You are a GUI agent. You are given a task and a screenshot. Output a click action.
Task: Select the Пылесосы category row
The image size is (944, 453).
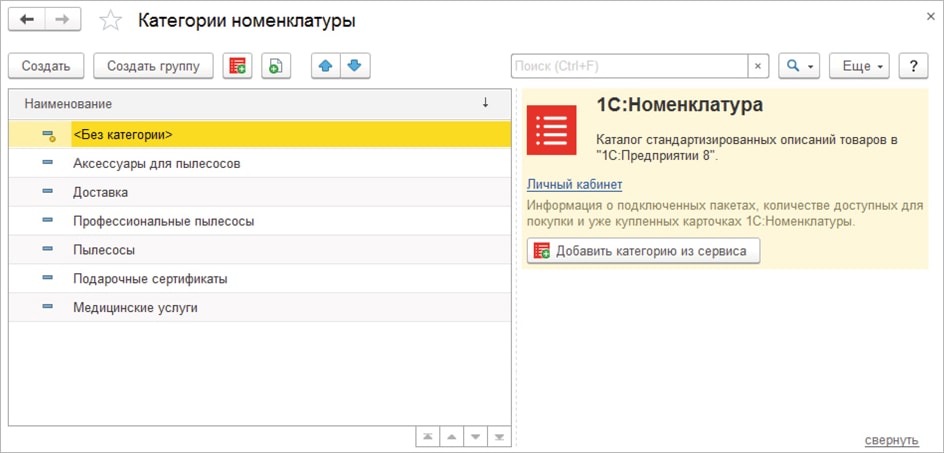104,250
